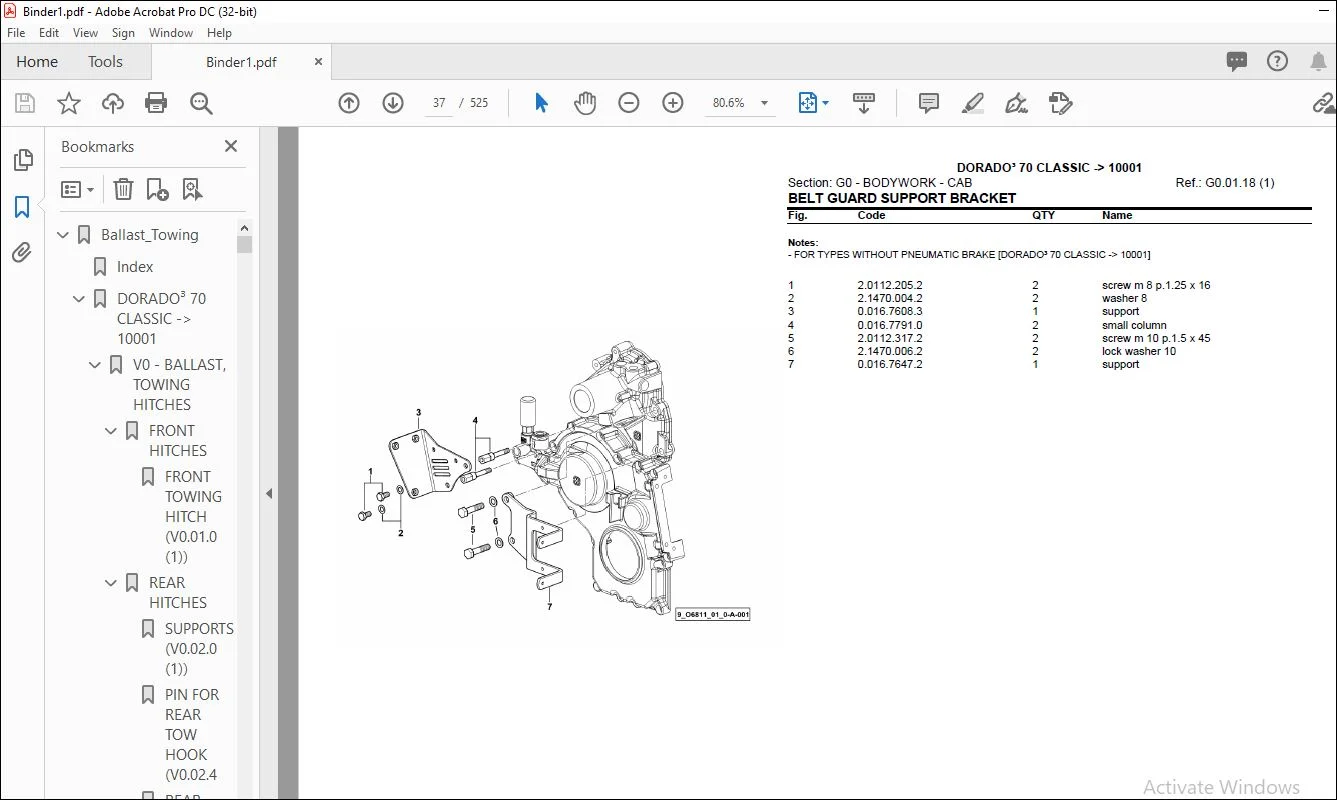The height and width of the screenshot is (800, 1337).
Task: Switch to the Tools tab
Action: tap(105, 62)
